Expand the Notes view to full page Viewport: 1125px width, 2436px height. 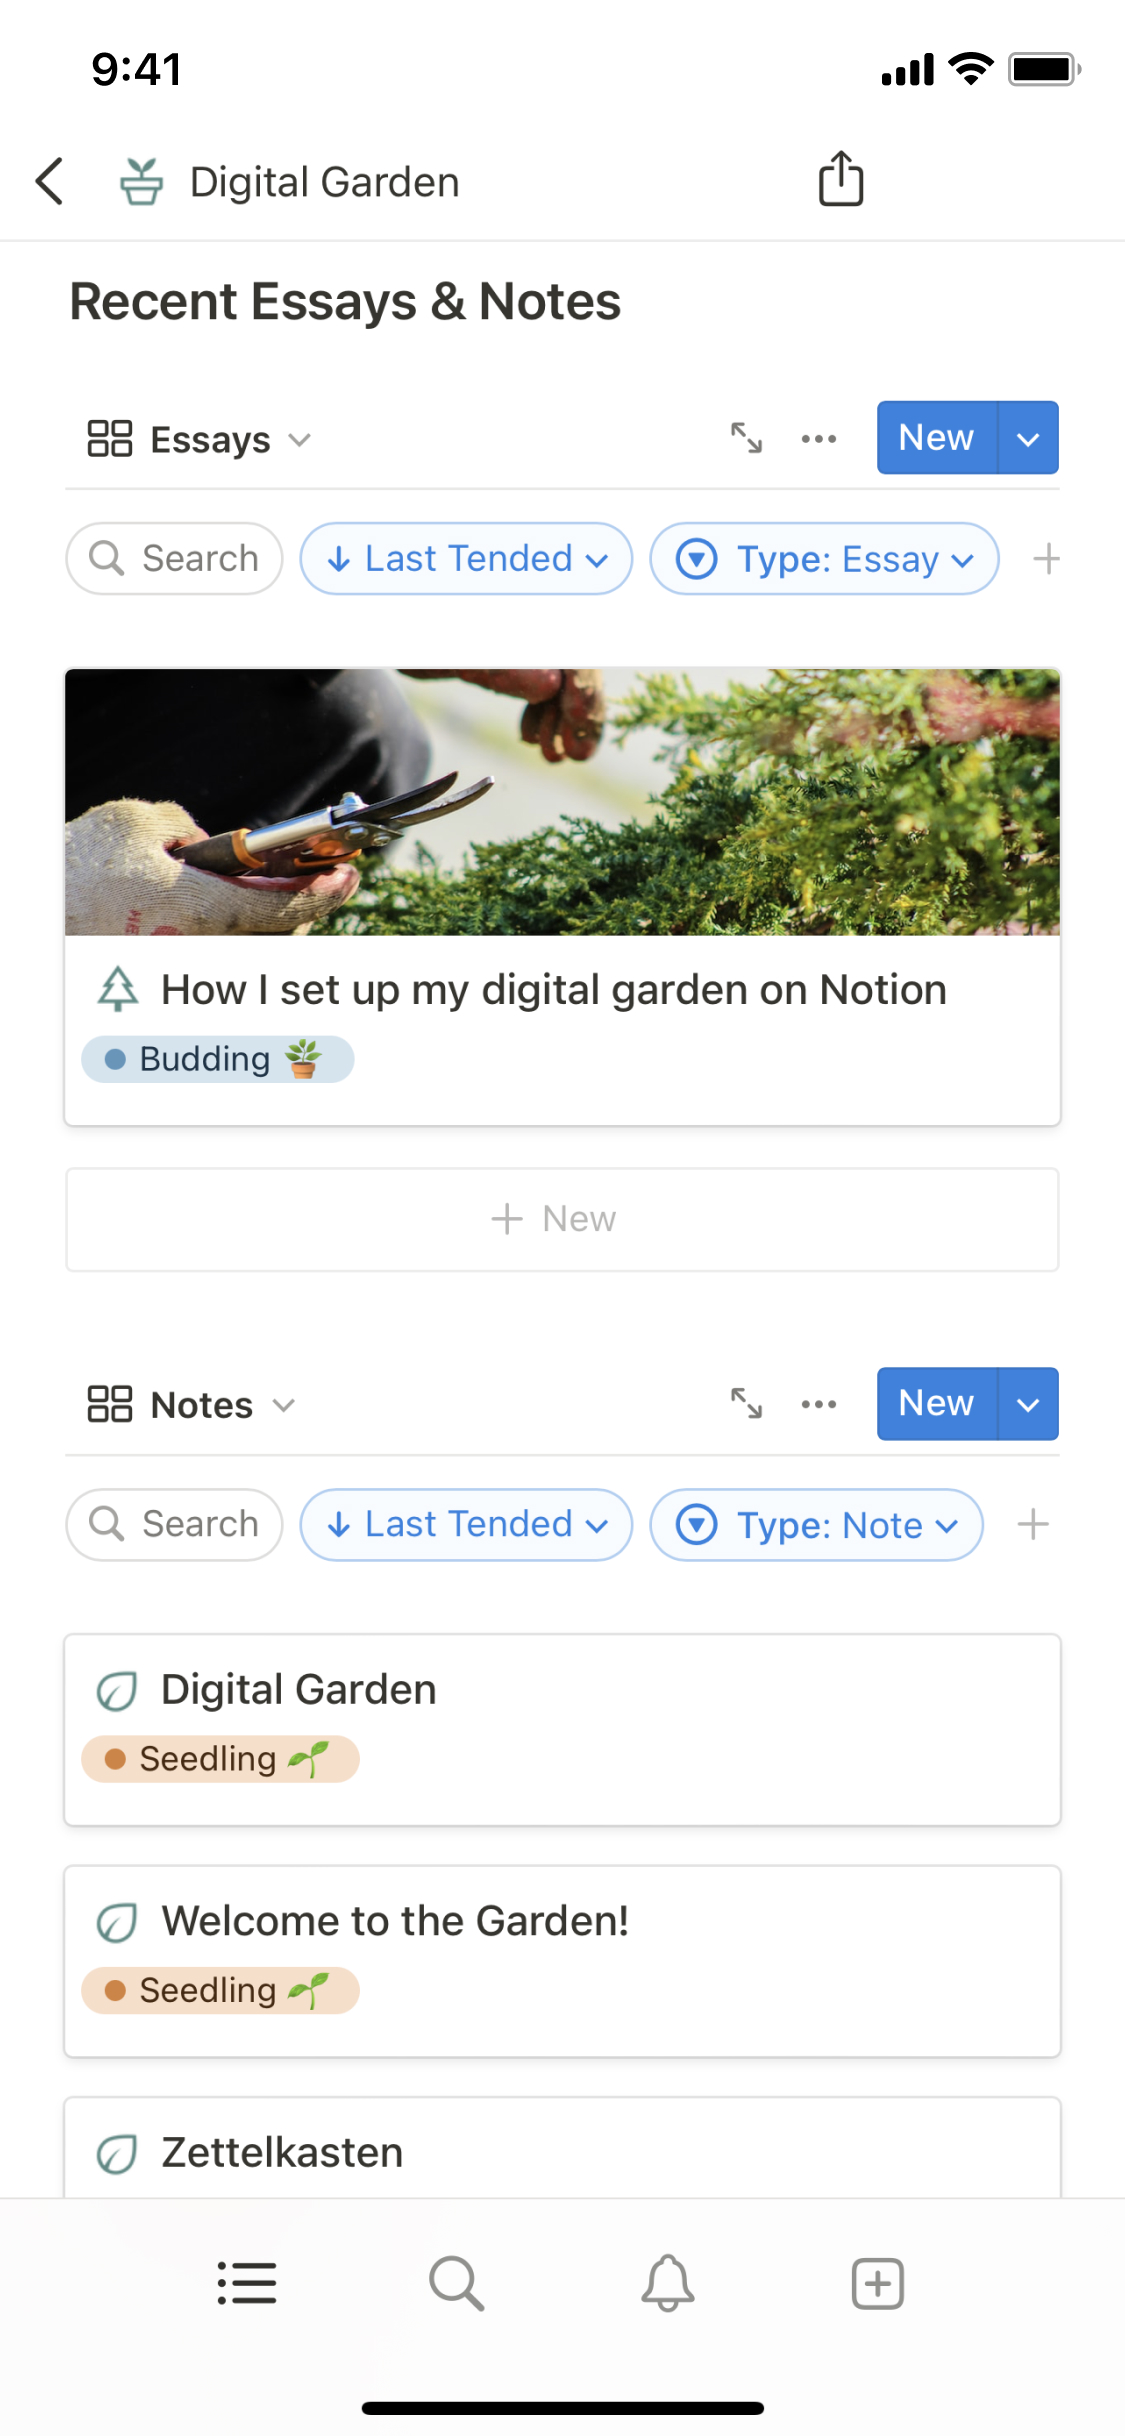pos(746,1404)
